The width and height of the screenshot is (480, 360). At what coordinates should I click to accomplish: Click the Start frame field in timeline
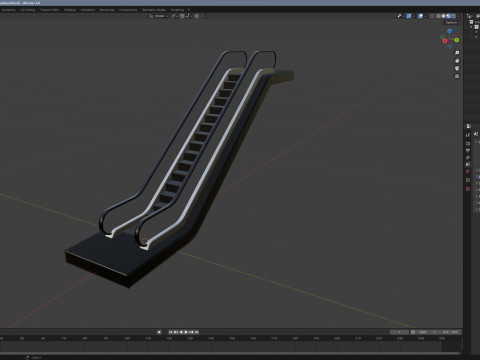(428, 332)
